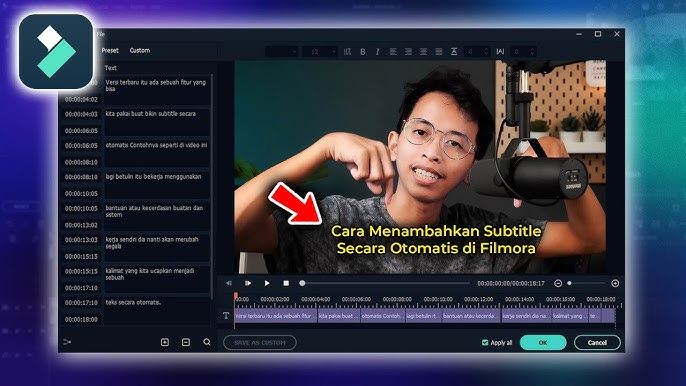Image resolution: width=686 pixels, height=386 pixels.
Task: Select subtitle text 'kalimat yang kita ucapkan menjadi sebuah'
Action: (157, 281)
